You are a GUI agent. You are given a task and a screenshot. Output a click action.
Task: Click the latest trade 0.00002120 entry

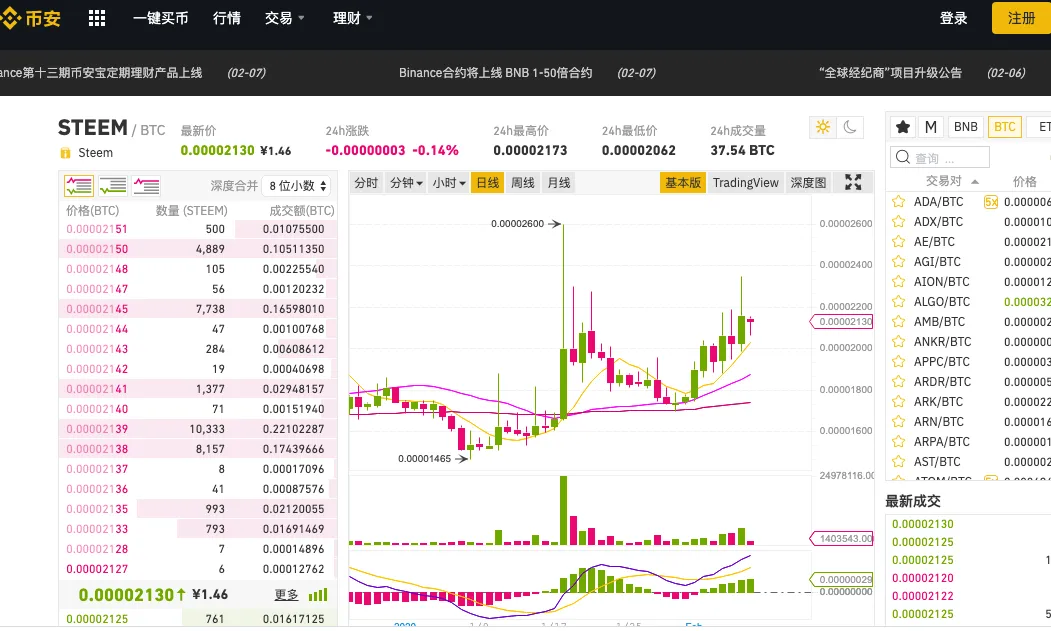(x=923, y=578)
